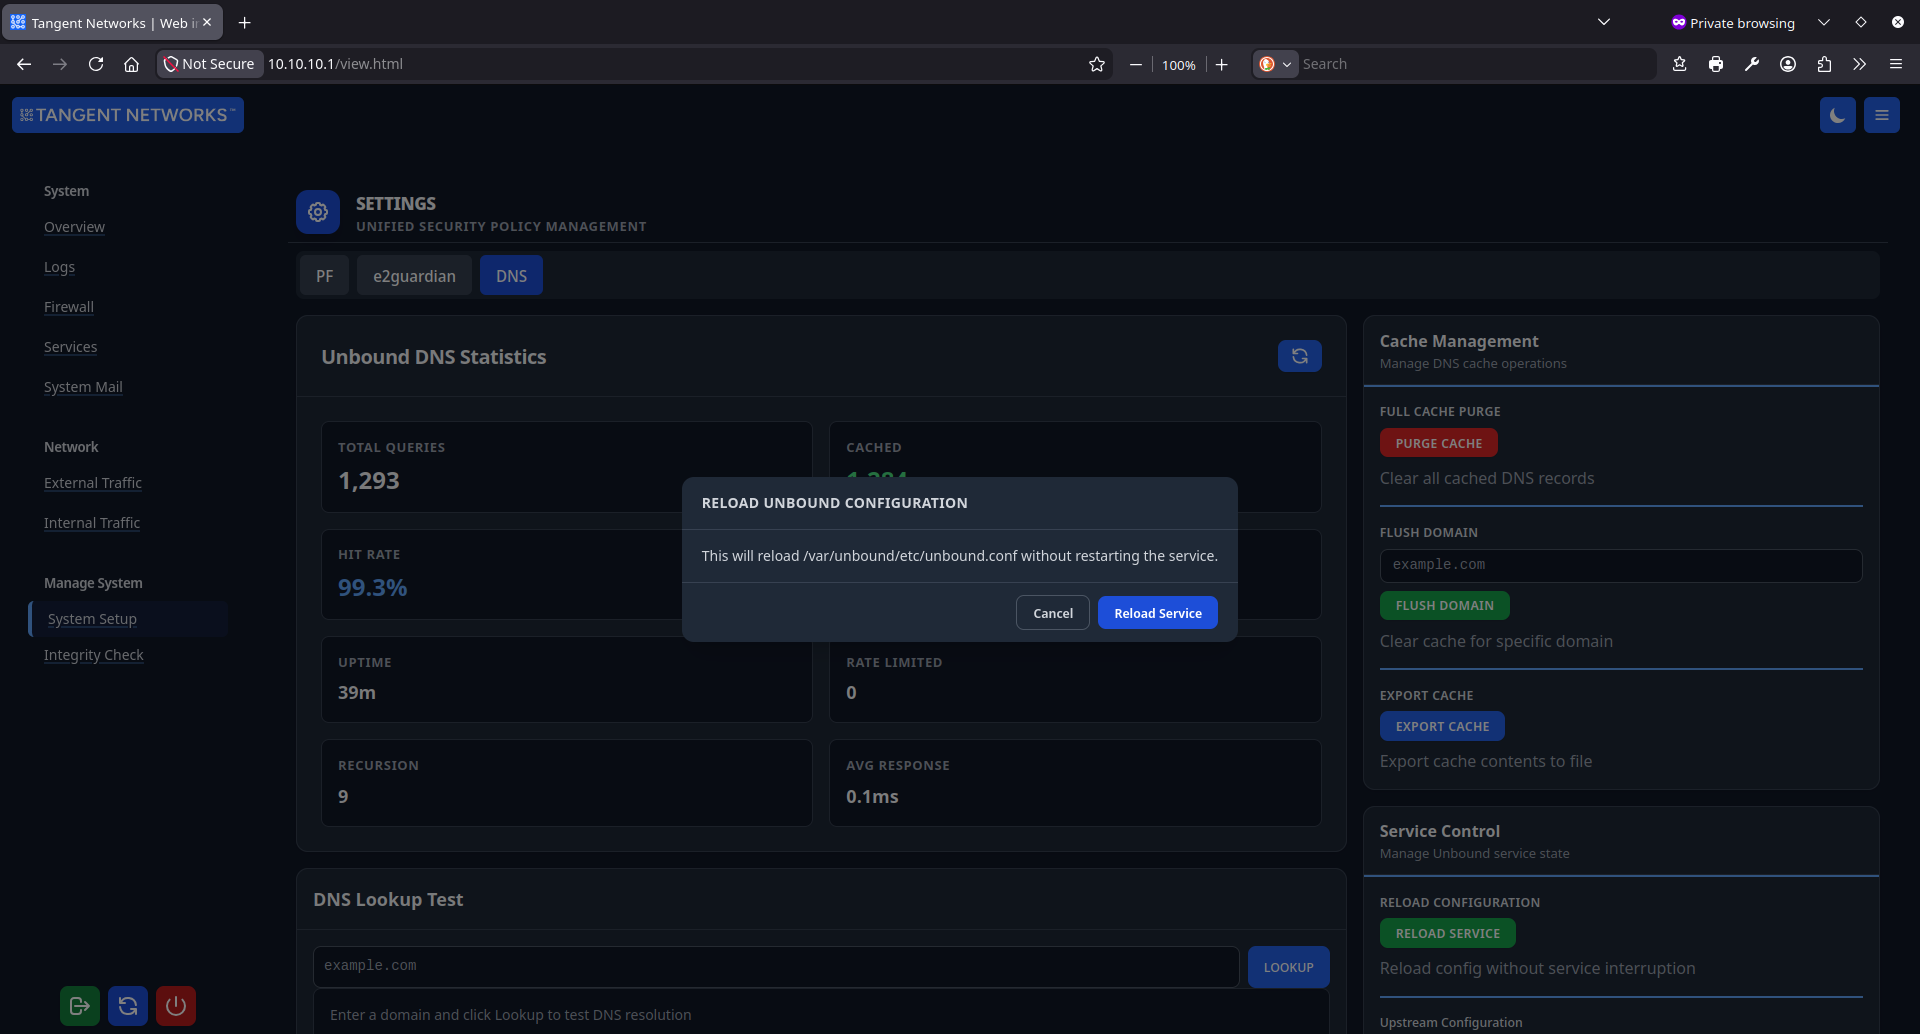Bookmark this page with the star icon
This screenshot has width=1920, height=1034.
point(1097,63)
